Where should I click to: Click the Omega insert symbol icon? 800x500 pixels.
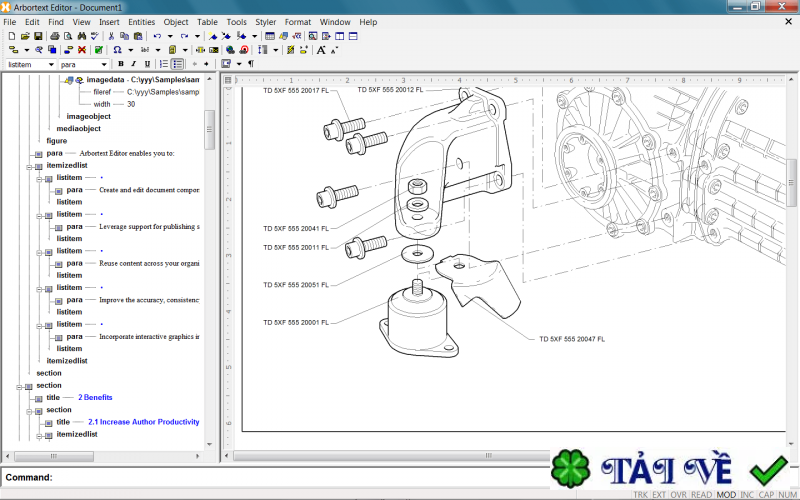click(117, 49)
